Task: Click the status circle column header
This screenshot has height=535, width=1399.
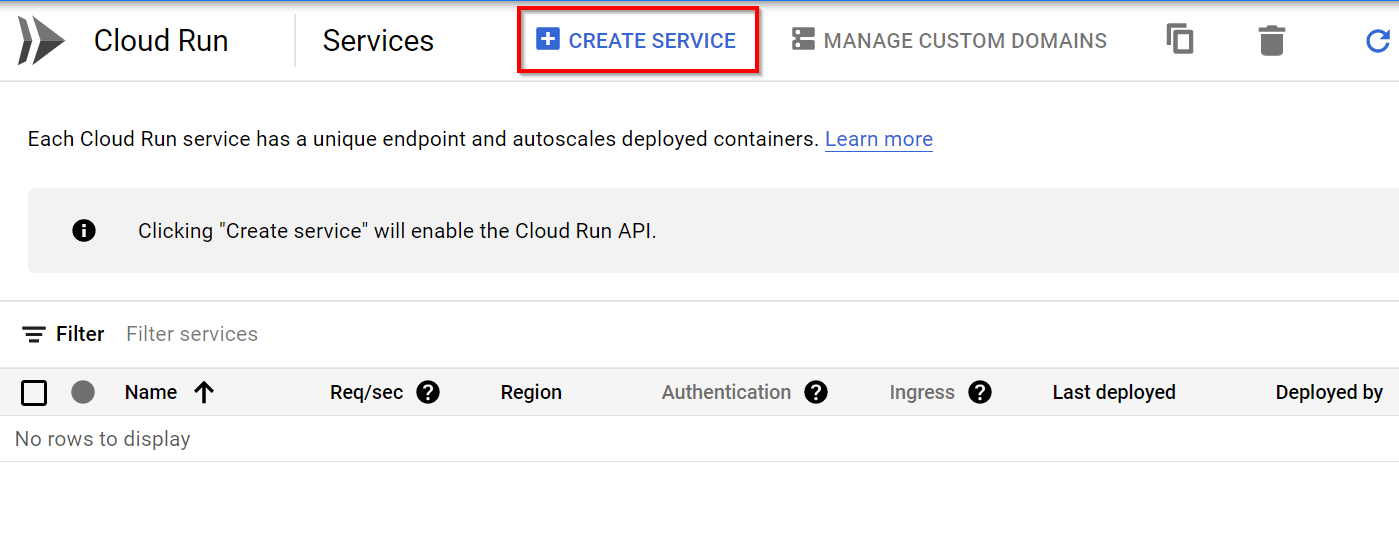Action: click(83, 392)
